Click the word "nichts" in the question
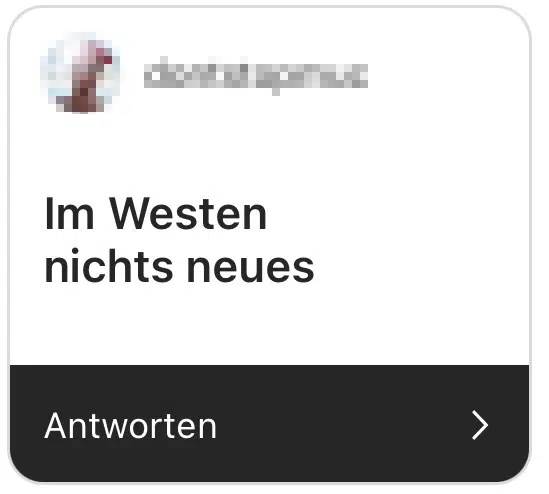Screen dimensions: 549x494 click(109, 265)
